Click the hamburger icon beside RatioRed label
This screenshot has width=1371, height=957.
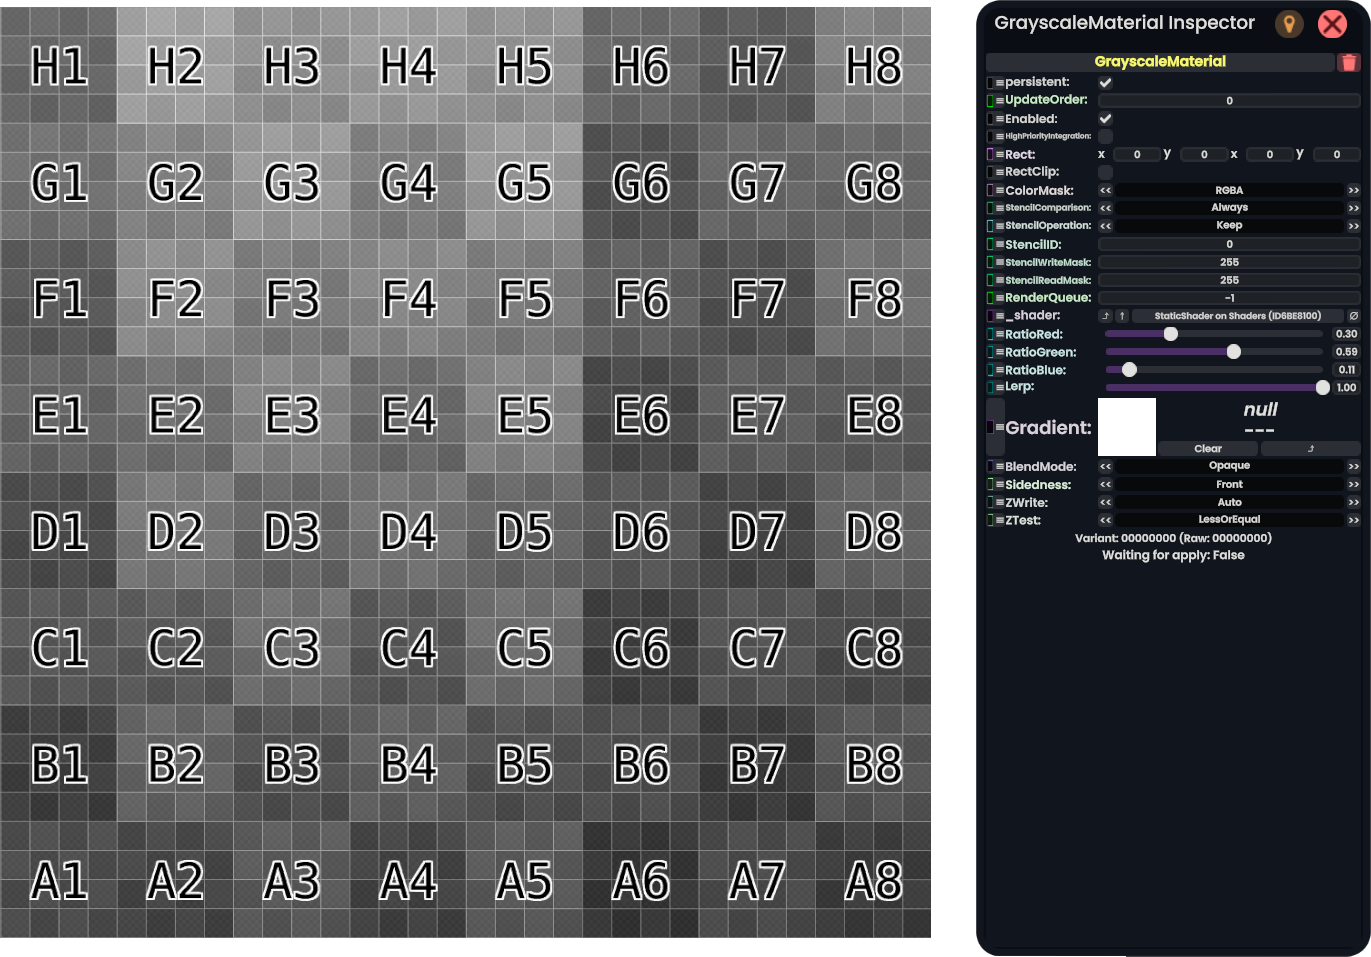pyautogui.click(x=1000, y=335)
